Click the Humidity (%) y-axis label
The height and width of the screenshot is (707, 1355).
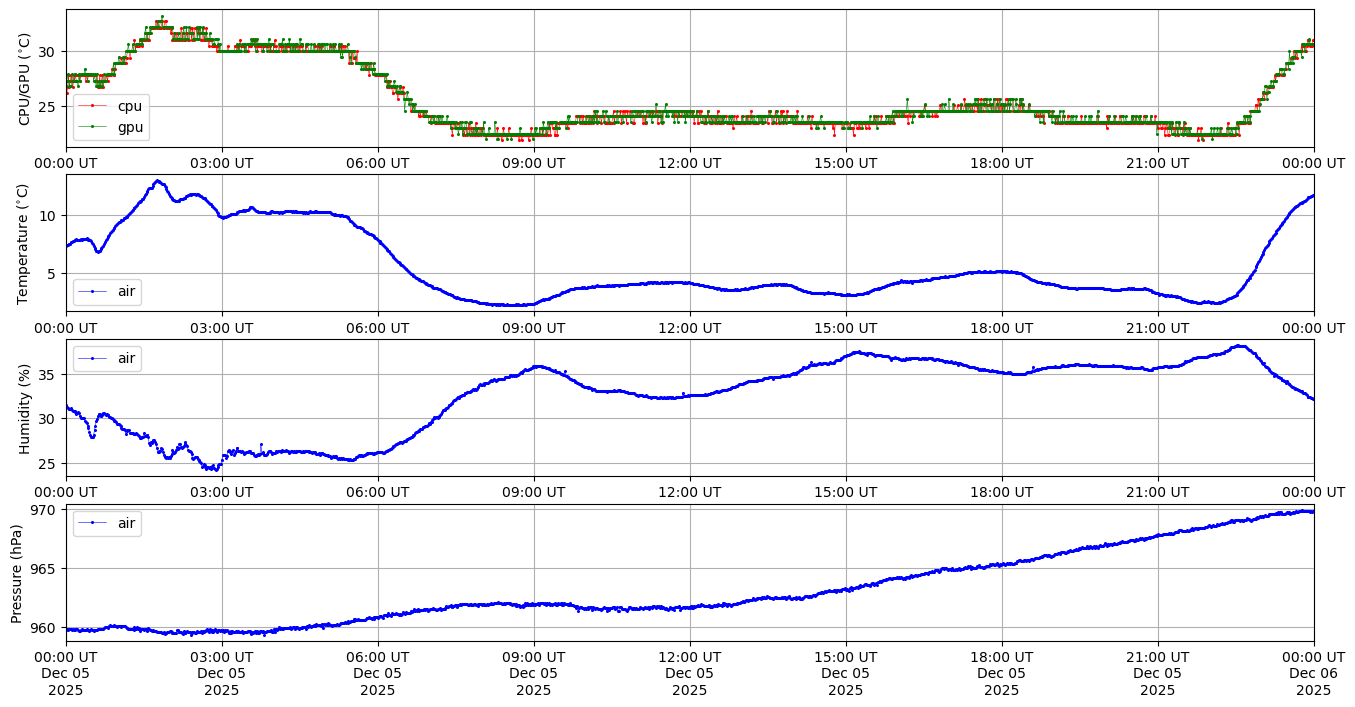pyautogui.click(x=26, y=408)
